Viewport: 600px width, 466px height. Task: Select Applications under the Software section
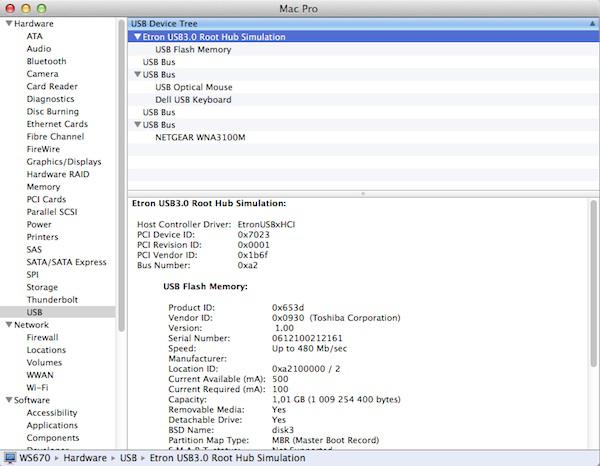[x=52, y=425]
